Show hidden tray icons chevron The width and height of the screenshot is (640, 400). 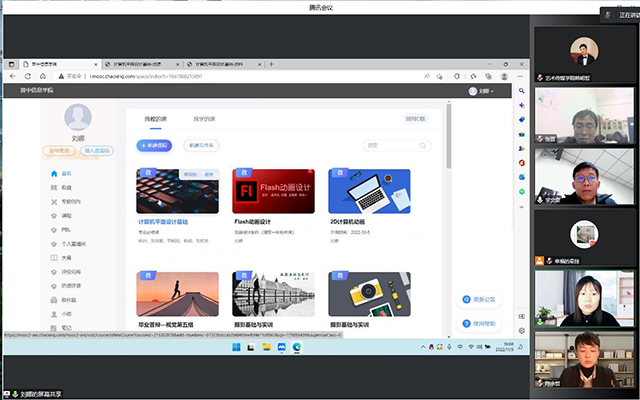click(423, 347)
